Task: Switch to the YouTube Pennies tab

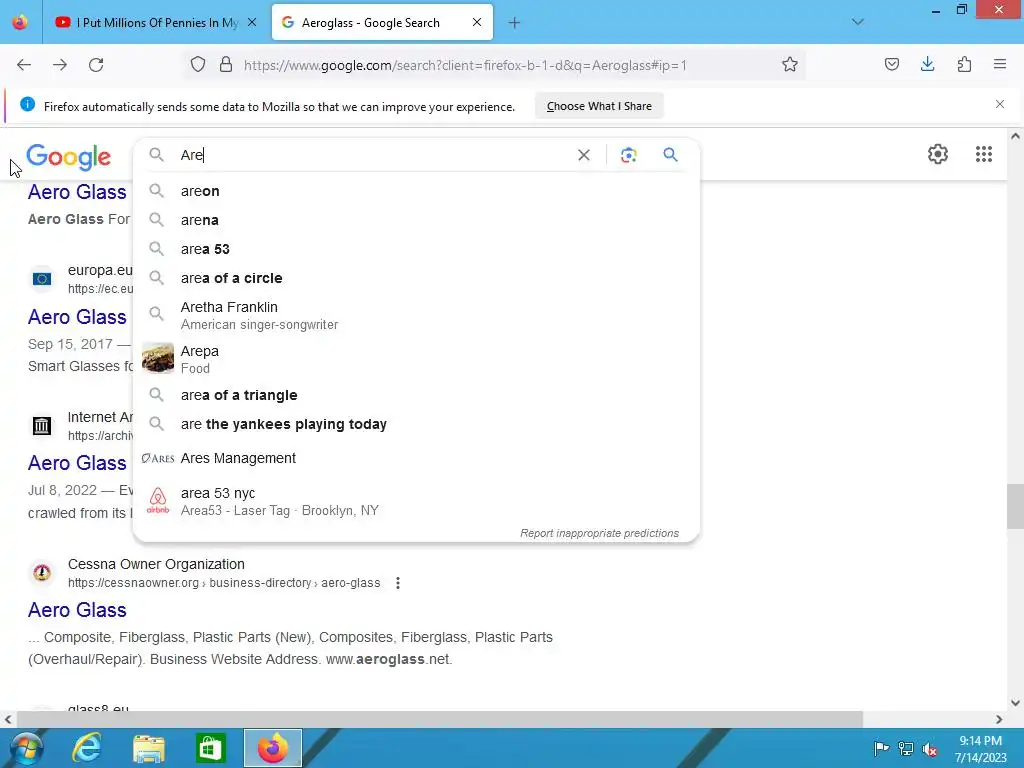Action: [155, 23]
